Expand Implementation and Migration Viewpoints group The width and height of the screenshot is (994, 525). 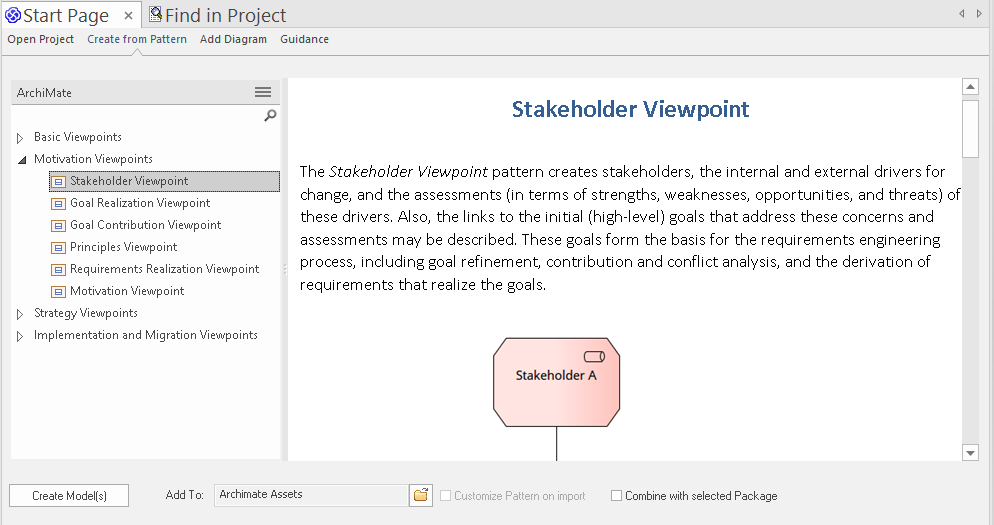[x=20, y=336]
